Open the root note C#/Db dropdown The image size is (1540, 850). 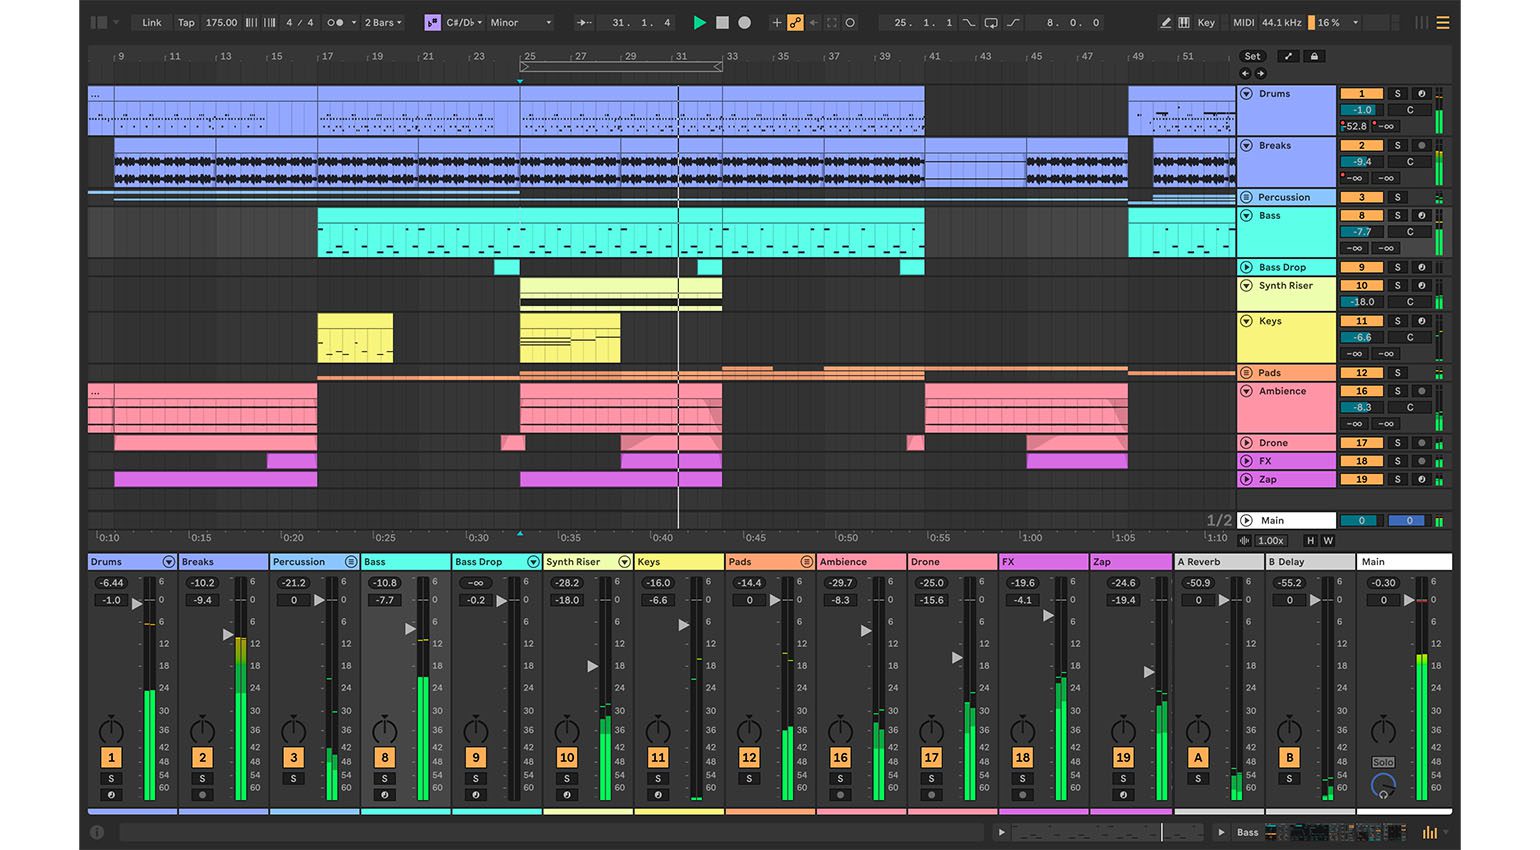[x=464, y=22]
